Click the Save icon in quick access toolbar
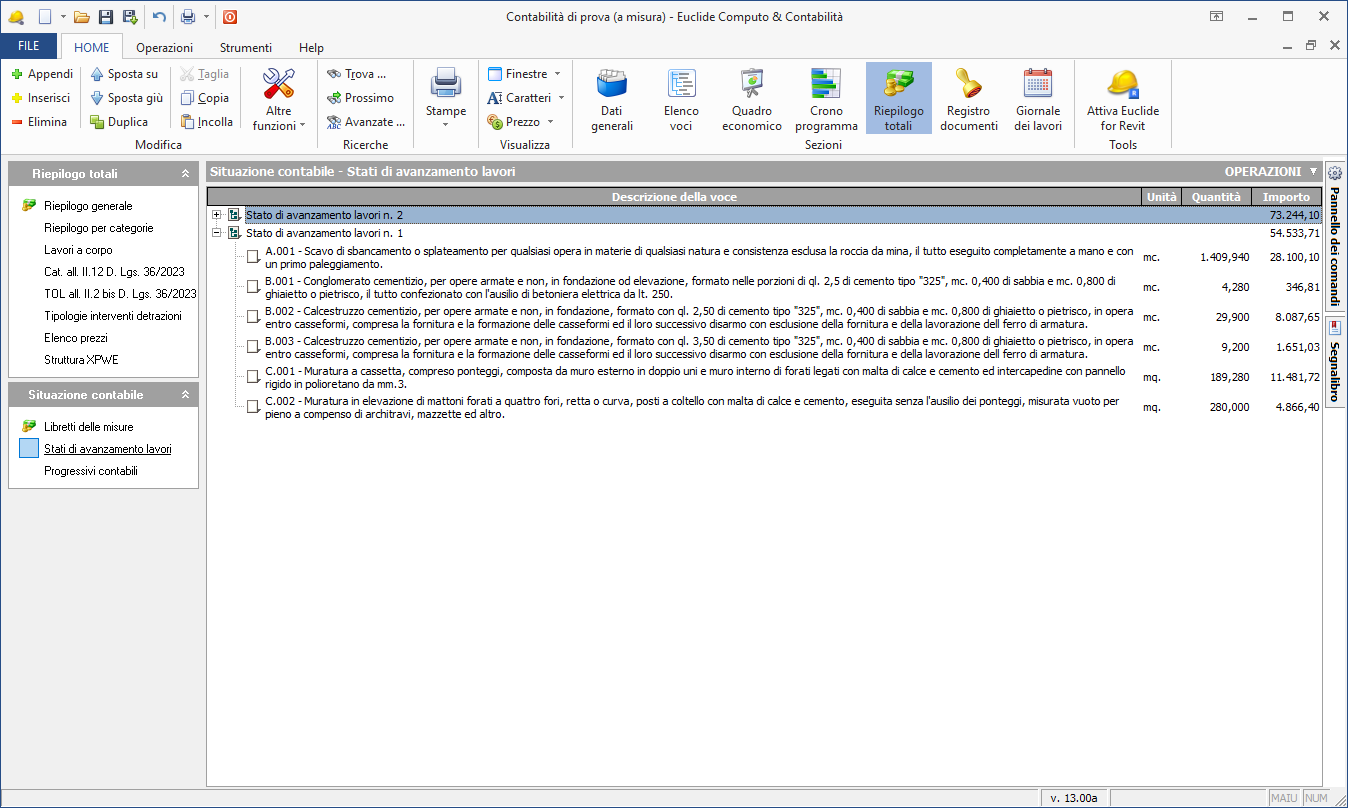 pyautogui.click(x=106, y=17)
